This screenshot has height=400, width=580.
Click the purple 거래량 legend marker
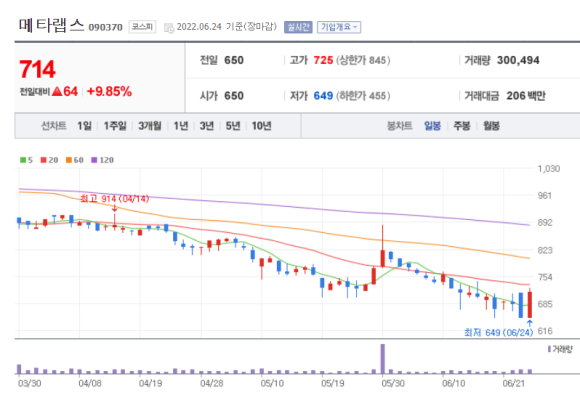[549, 349]
